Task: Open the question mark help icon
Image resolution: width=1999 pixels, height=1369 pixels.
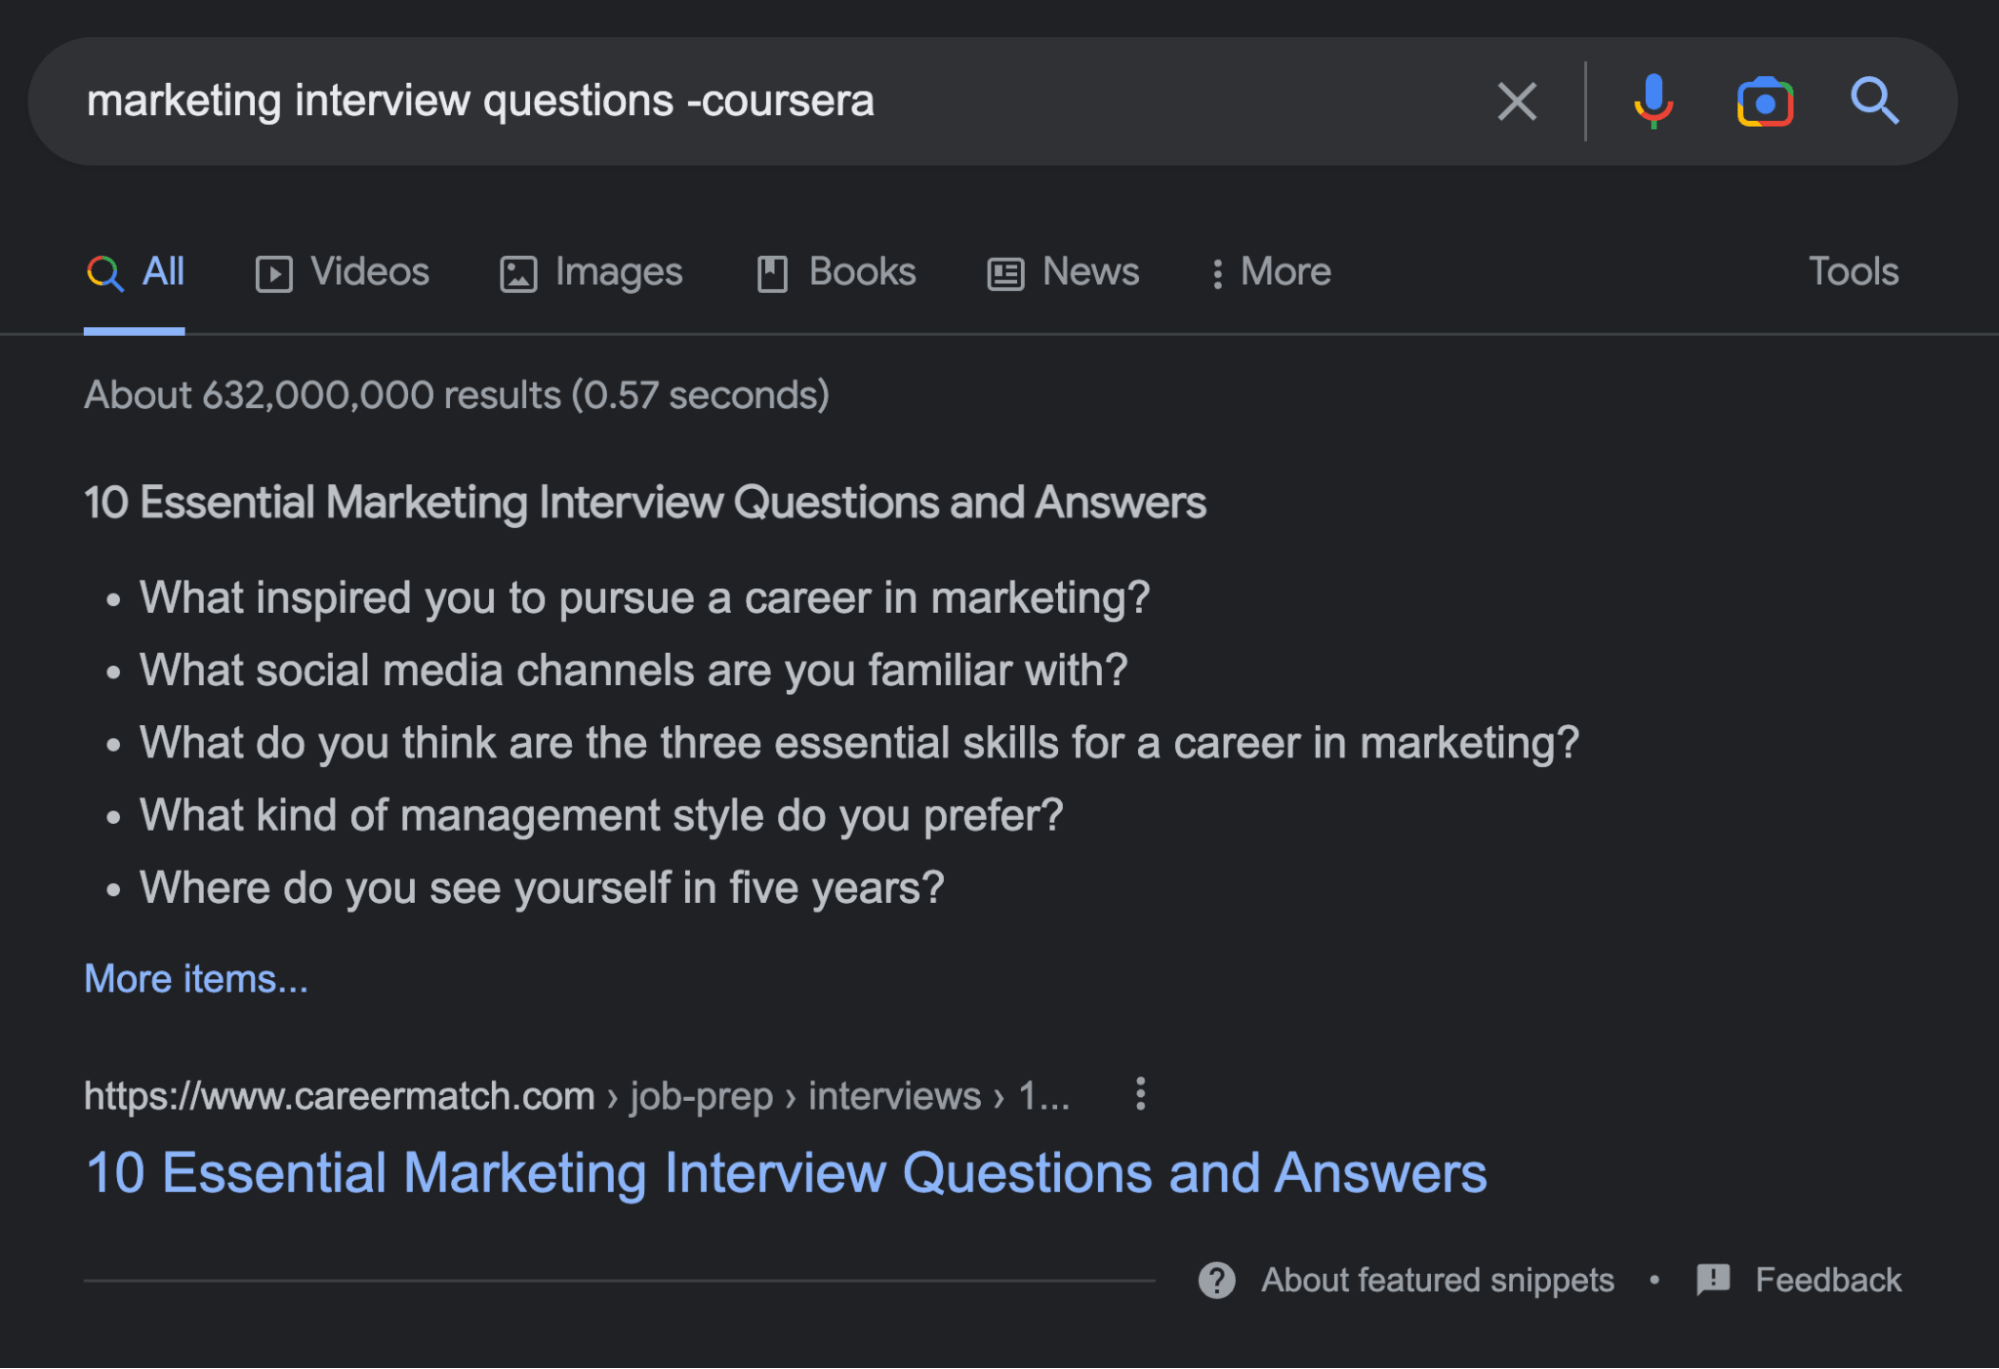Action: 1216,1280
